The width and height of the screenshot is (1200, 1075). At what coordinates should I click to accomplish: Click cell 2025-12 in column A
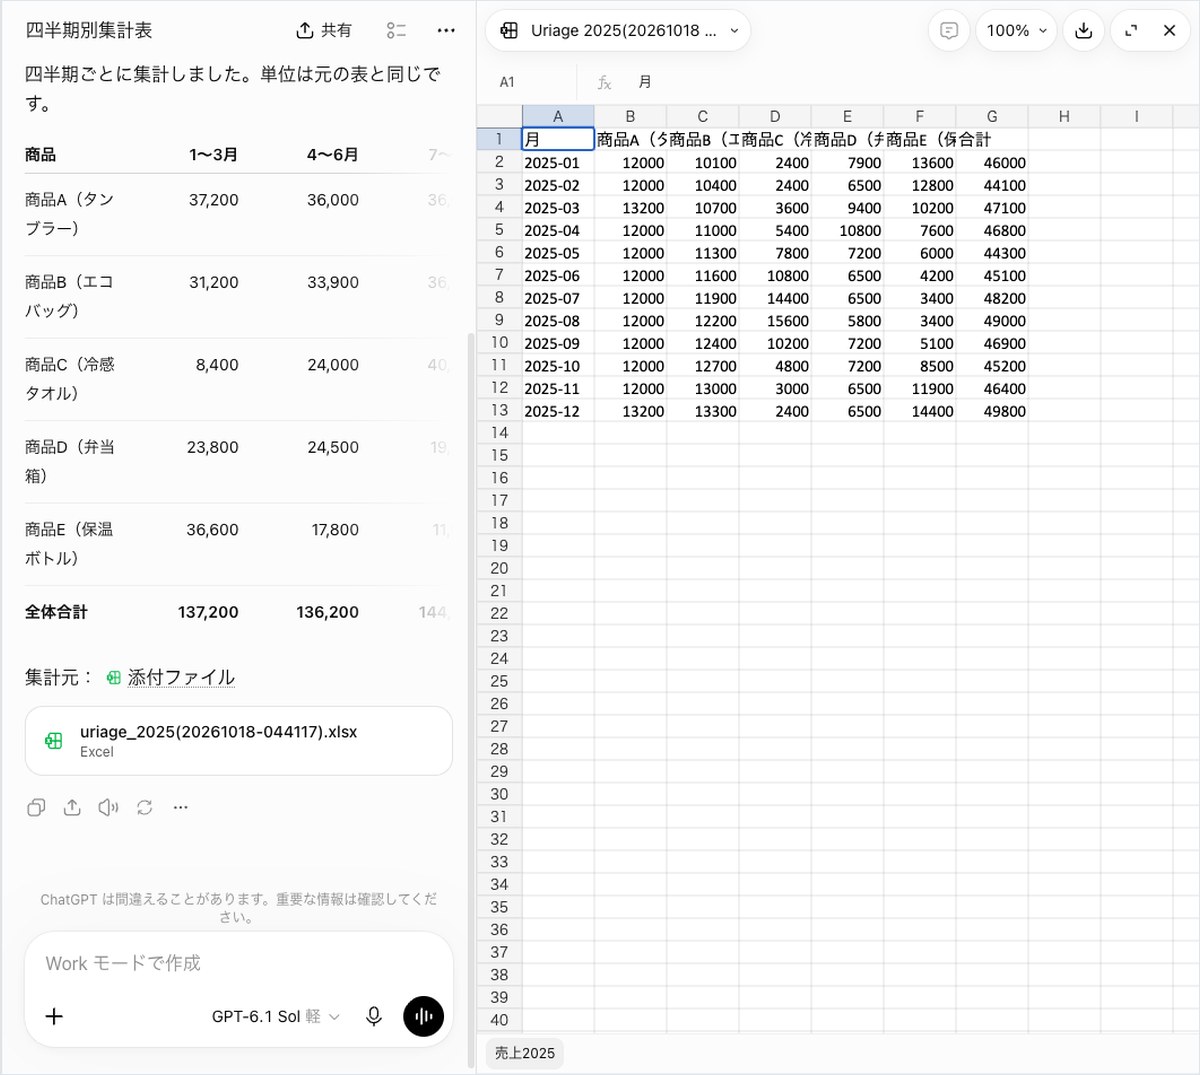tap(558, 410)
